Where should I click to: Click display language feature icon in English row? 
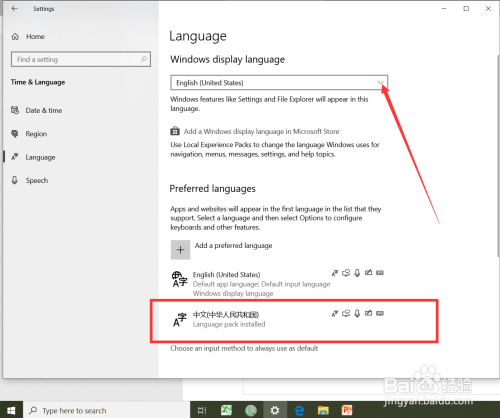coord(335,273)
